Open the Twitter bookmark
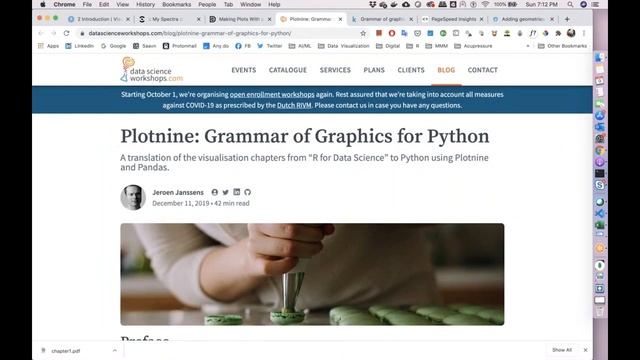 point(270,46)
